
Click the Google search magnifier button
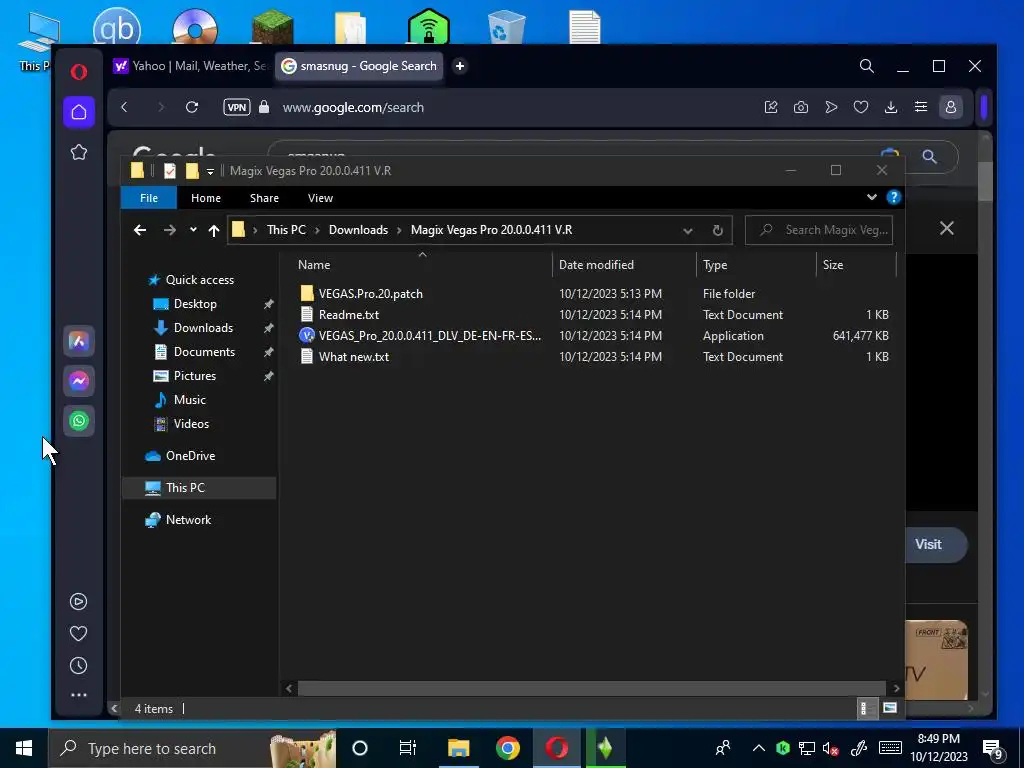(x=929, y=157)
